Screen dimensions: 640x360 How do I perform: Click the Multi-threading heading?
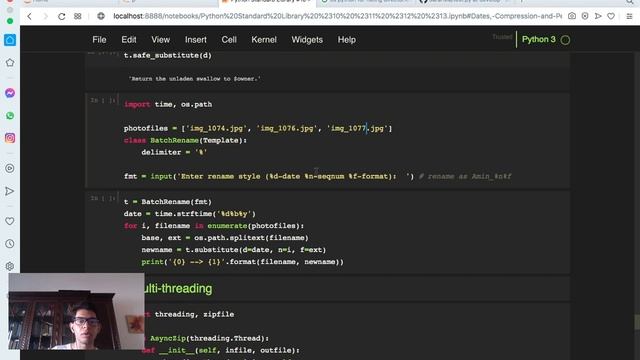(178, 289)
